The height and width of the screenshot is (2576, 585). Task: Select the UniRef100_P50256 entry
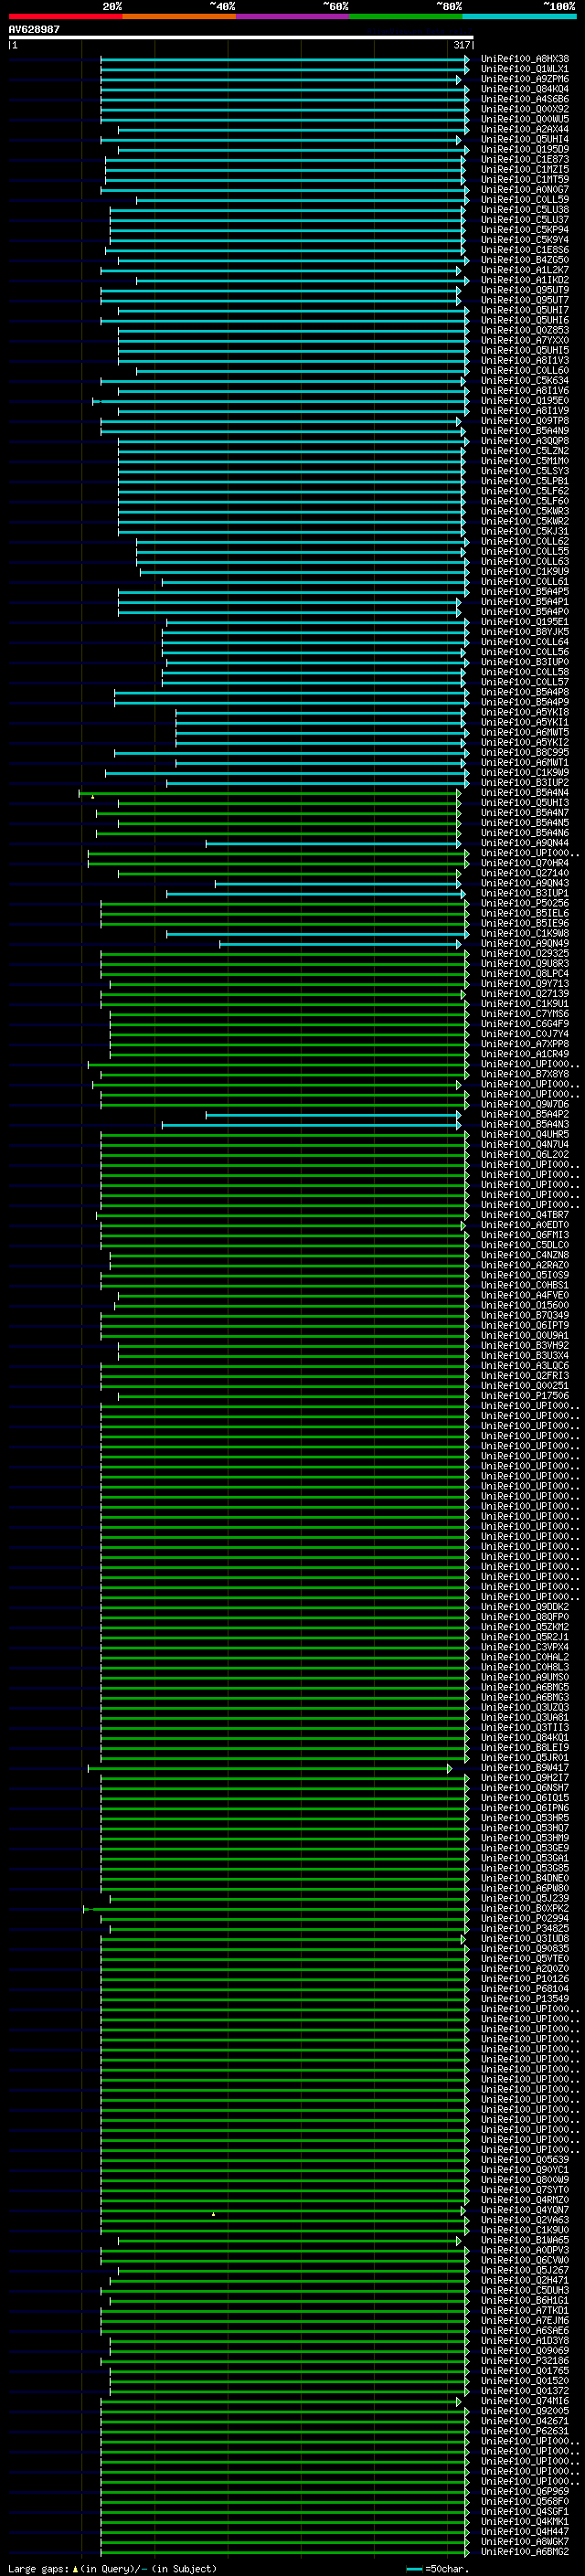tap(525, 904)
